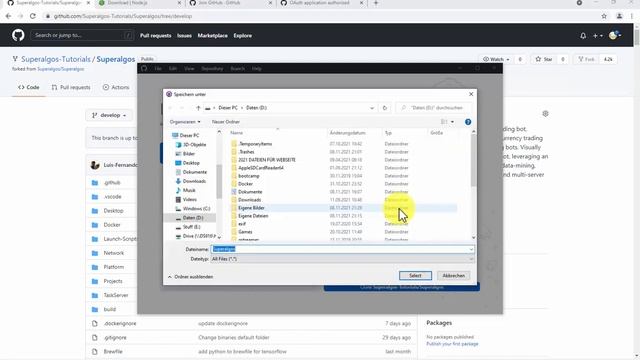640x360 pixels.
Task: Open the Dateiname dropdown arrow
Action: click(x=471, y=249)
